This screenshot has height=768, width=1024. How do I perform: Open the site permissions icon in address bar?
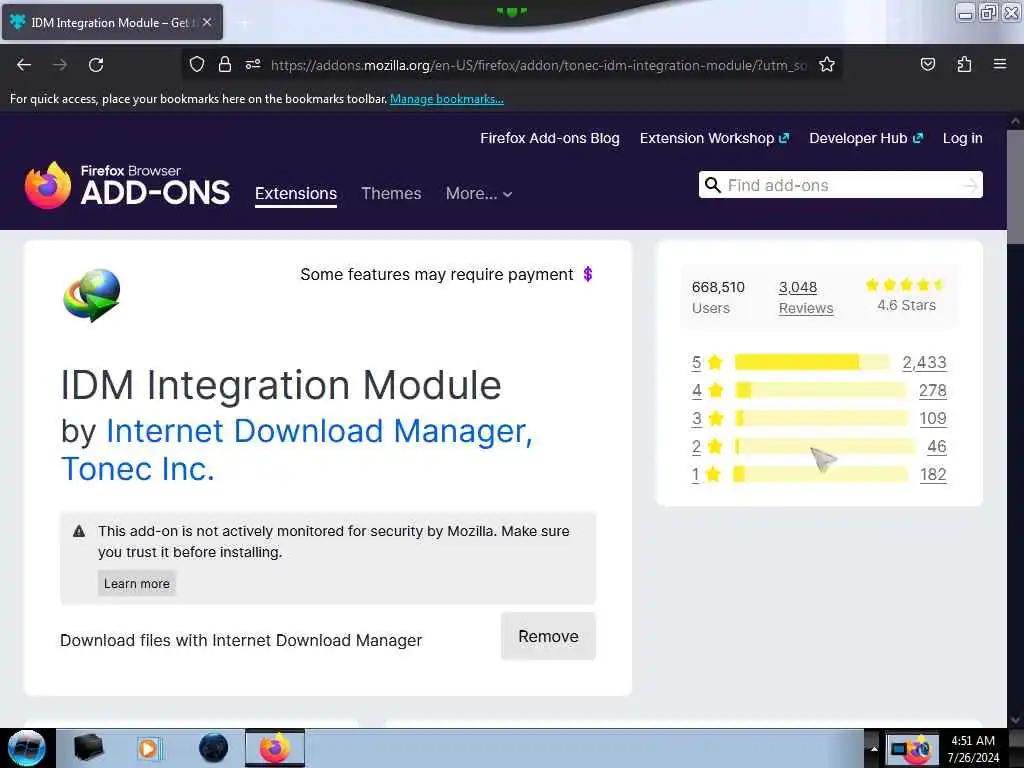click(253, 64)
